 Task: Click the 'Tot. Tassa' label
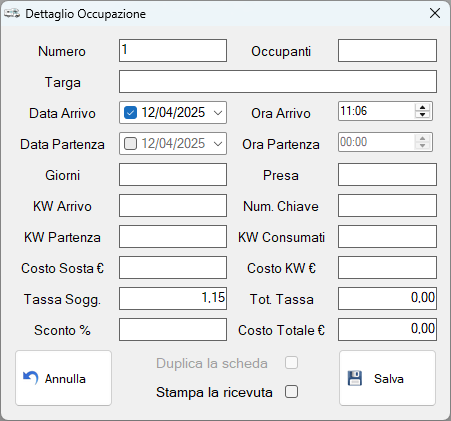click(x=282, y=299)
